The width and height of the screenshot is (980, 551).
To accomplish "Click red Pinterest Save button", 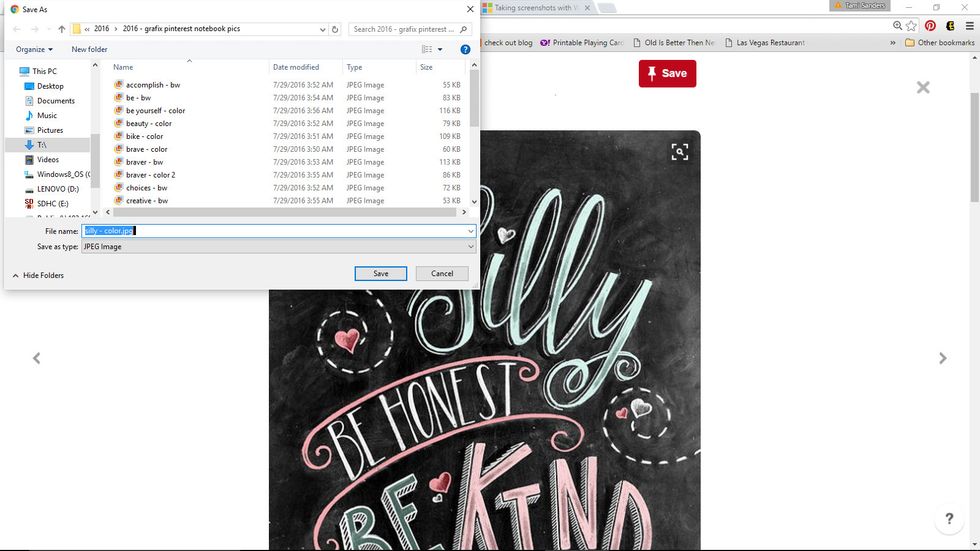I will pyautogui.click(x=667, y=74).
